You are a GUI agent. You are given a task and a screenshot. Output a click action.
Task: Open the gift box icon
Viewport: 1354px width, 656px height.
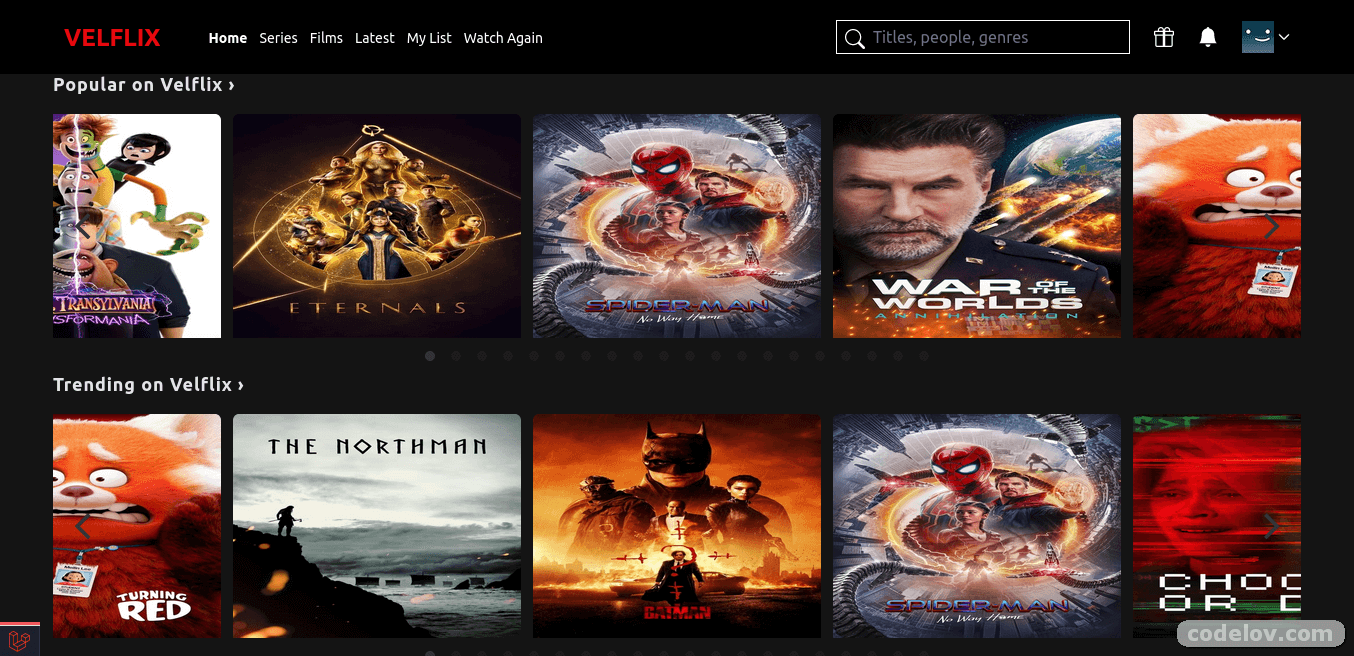point(1163,37)
